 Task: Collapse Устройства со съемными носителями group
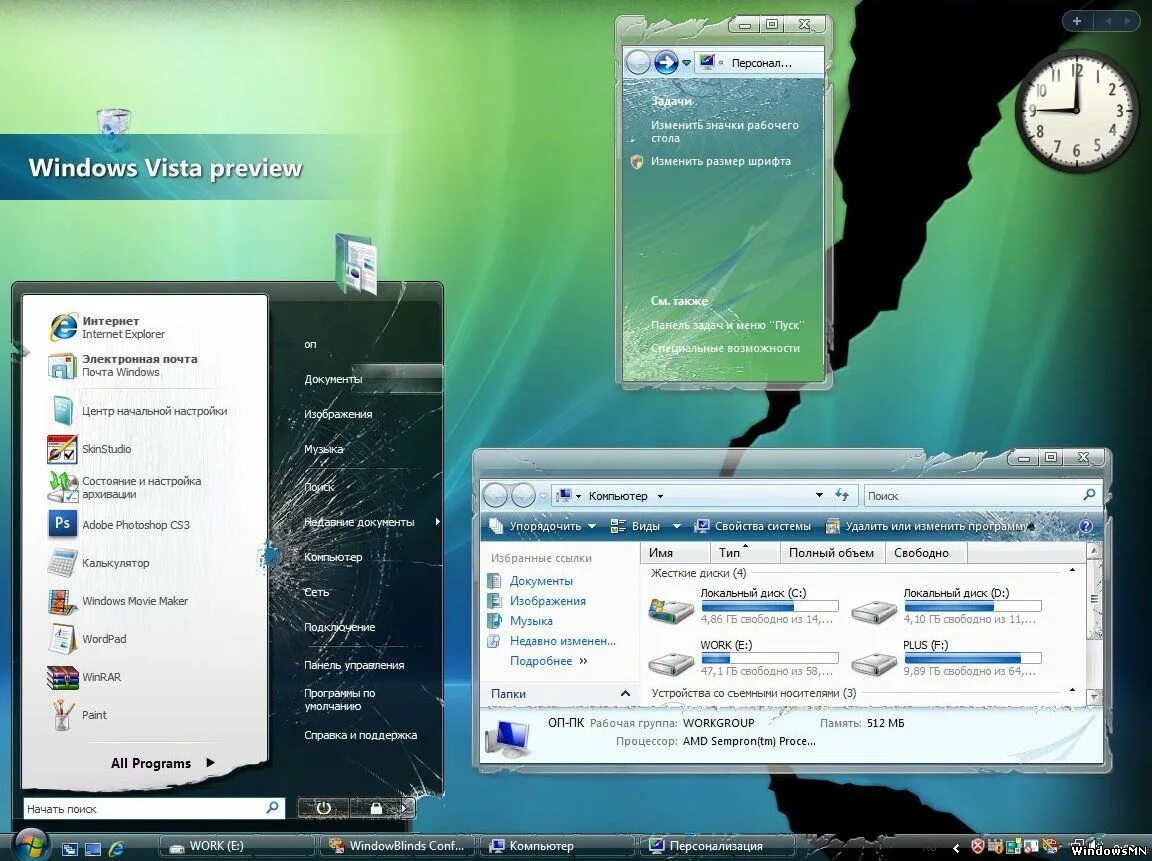coord(1072,690)
